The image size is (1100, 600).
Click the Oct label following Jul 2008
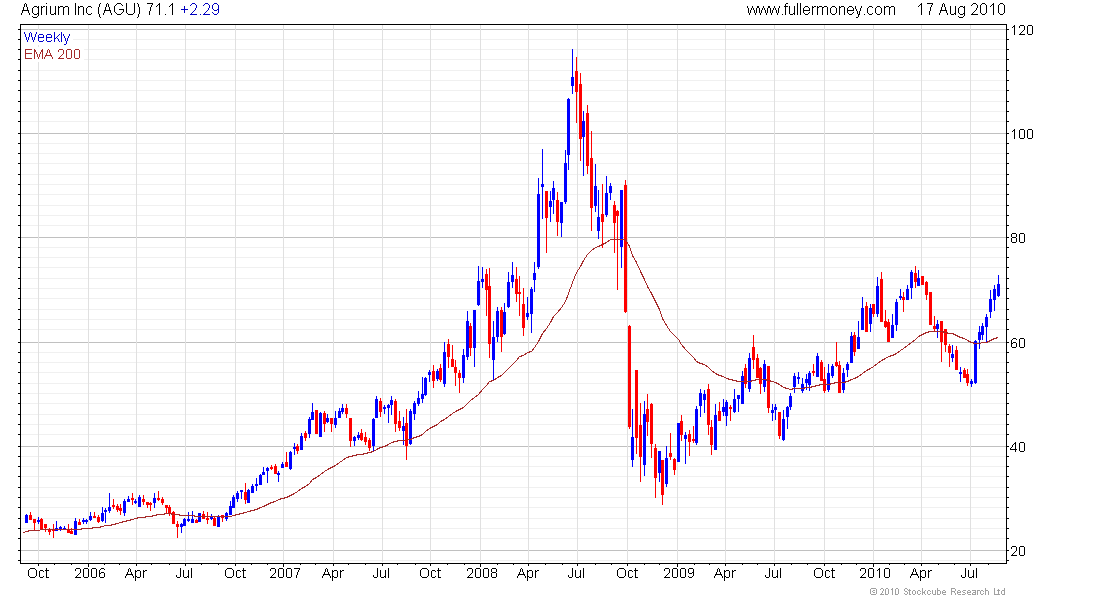pyautogui.click(x=627, y=573)
